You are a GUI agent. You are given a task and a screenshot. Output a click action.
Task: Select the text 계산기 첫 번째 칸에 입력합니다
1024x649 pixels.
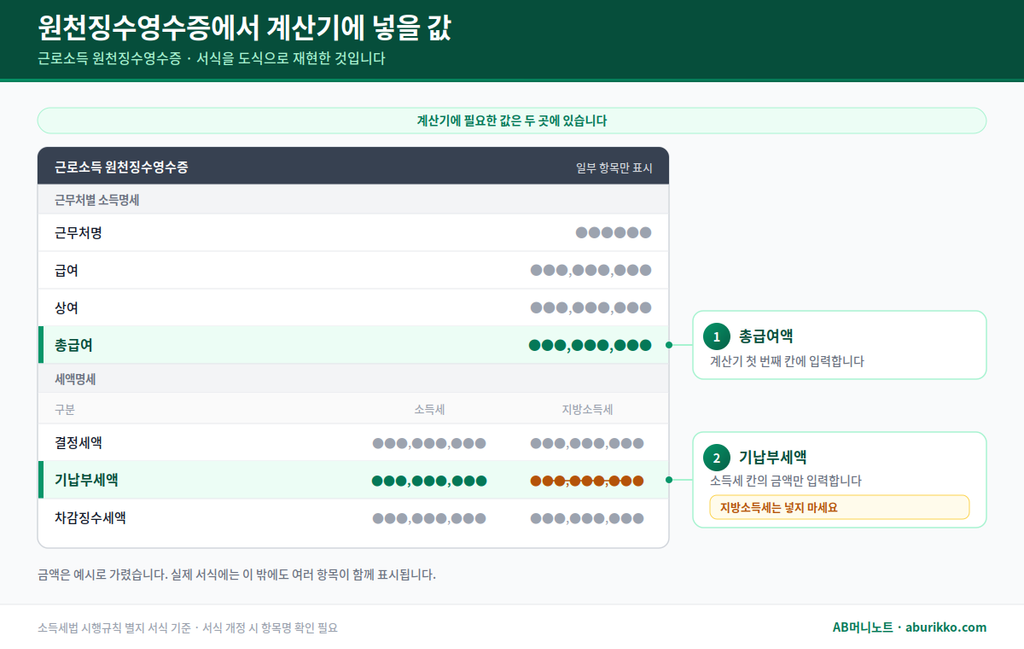(787, 361)
